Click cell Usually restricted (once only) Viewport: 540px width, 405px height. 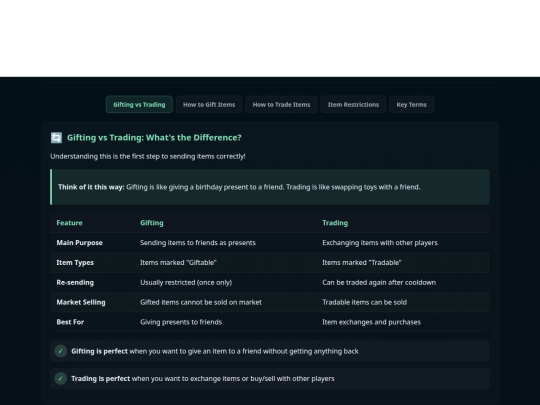186,282
